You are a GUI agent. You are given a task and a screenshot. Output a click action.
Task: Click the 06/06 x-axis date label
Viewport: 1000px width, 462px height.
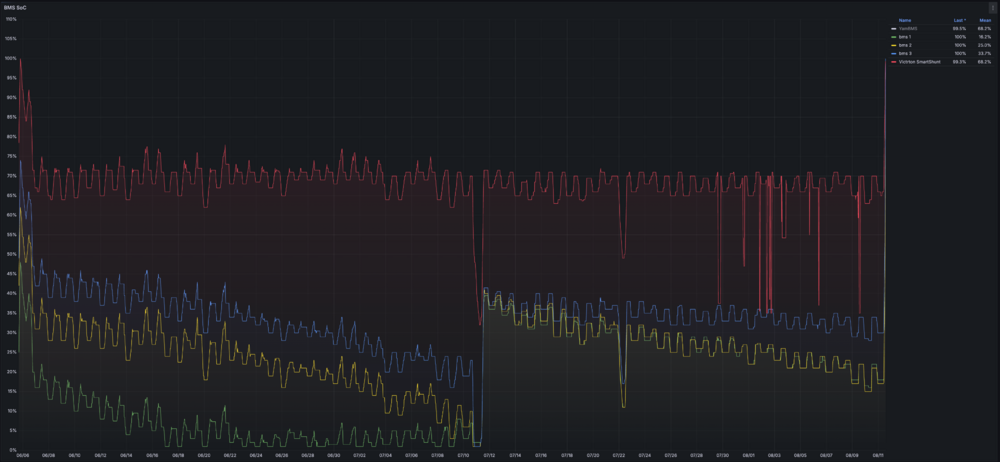(22, 456)
